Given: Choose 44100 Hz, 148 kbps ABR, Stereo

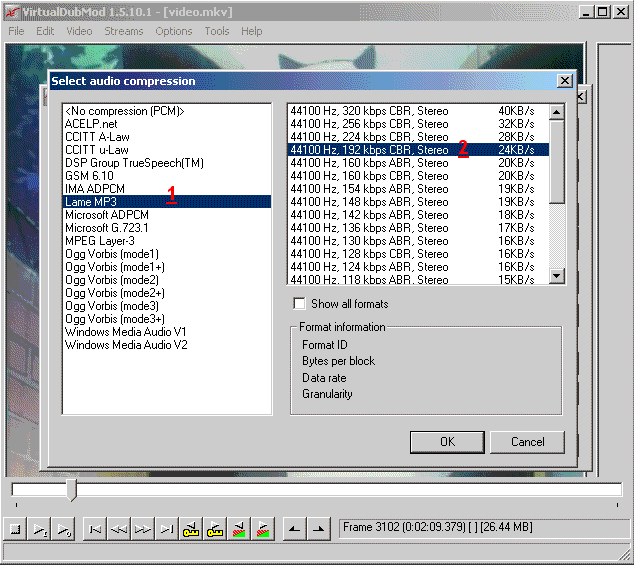Looking at the screenshot, I should pos(418,201).
